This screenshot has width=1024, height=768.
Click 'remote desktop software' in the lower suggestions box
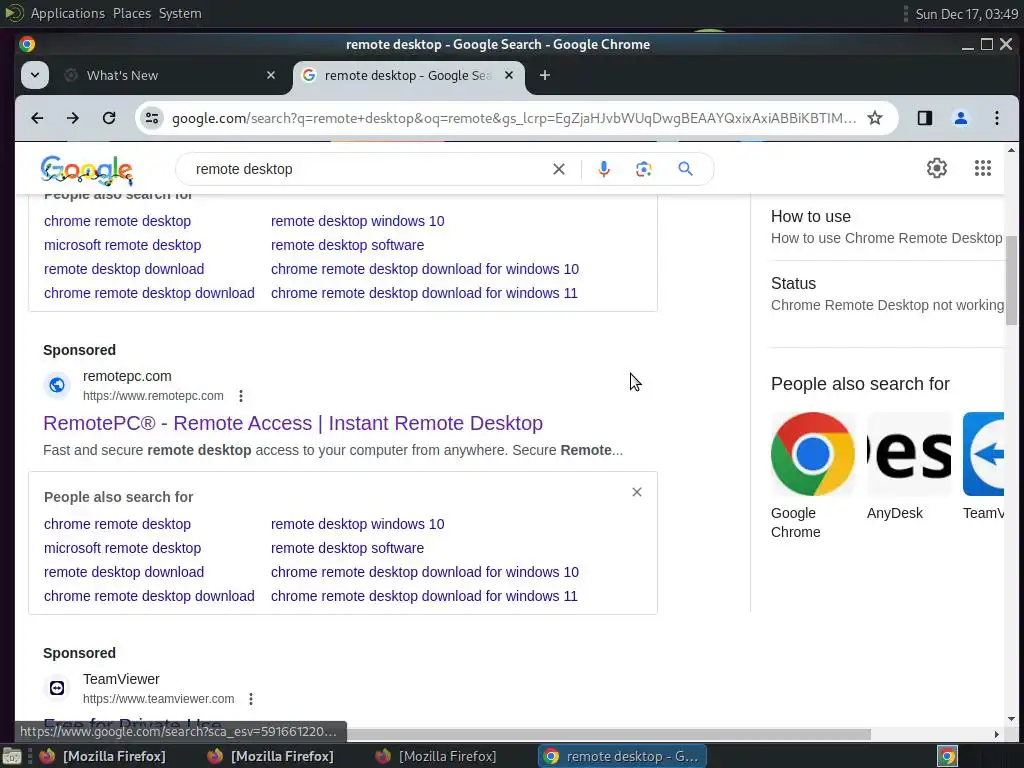(347, 548)
